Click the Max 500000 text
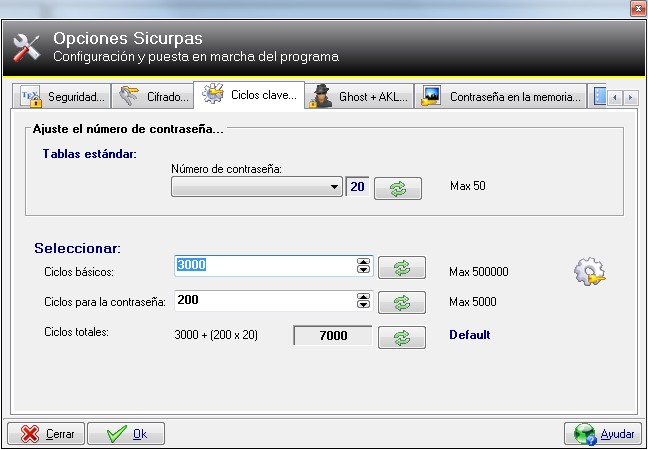This screenshot has width=648, height=450. click(479, 272)
